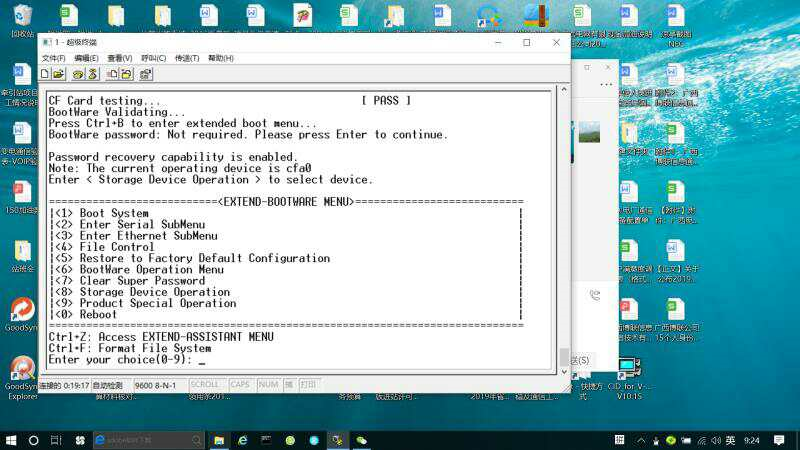The width and height of the screenshot is (800, 450).
Task: Click the Receive file toolbar icon
Action: coord(126,74)
